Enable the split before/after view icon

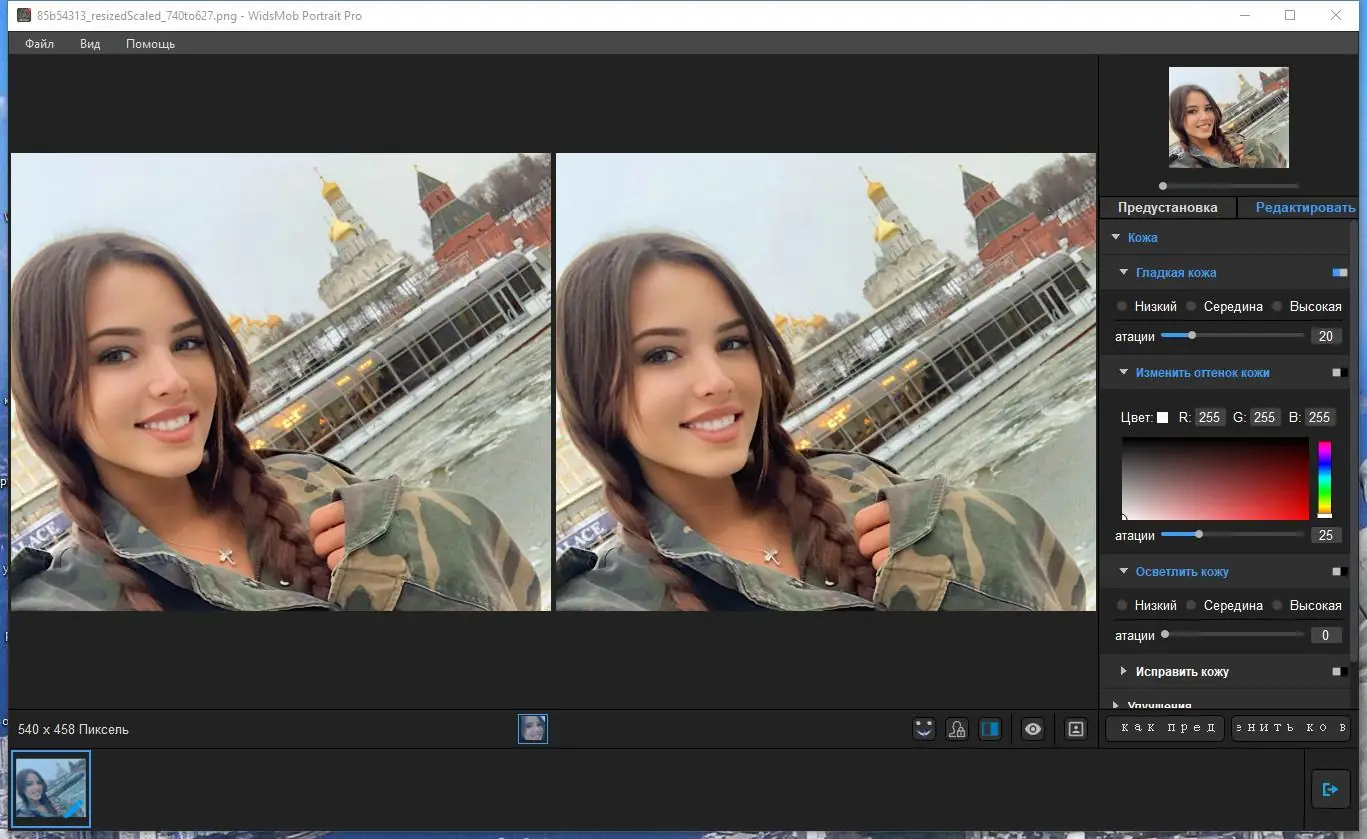[x=990, y=728]
